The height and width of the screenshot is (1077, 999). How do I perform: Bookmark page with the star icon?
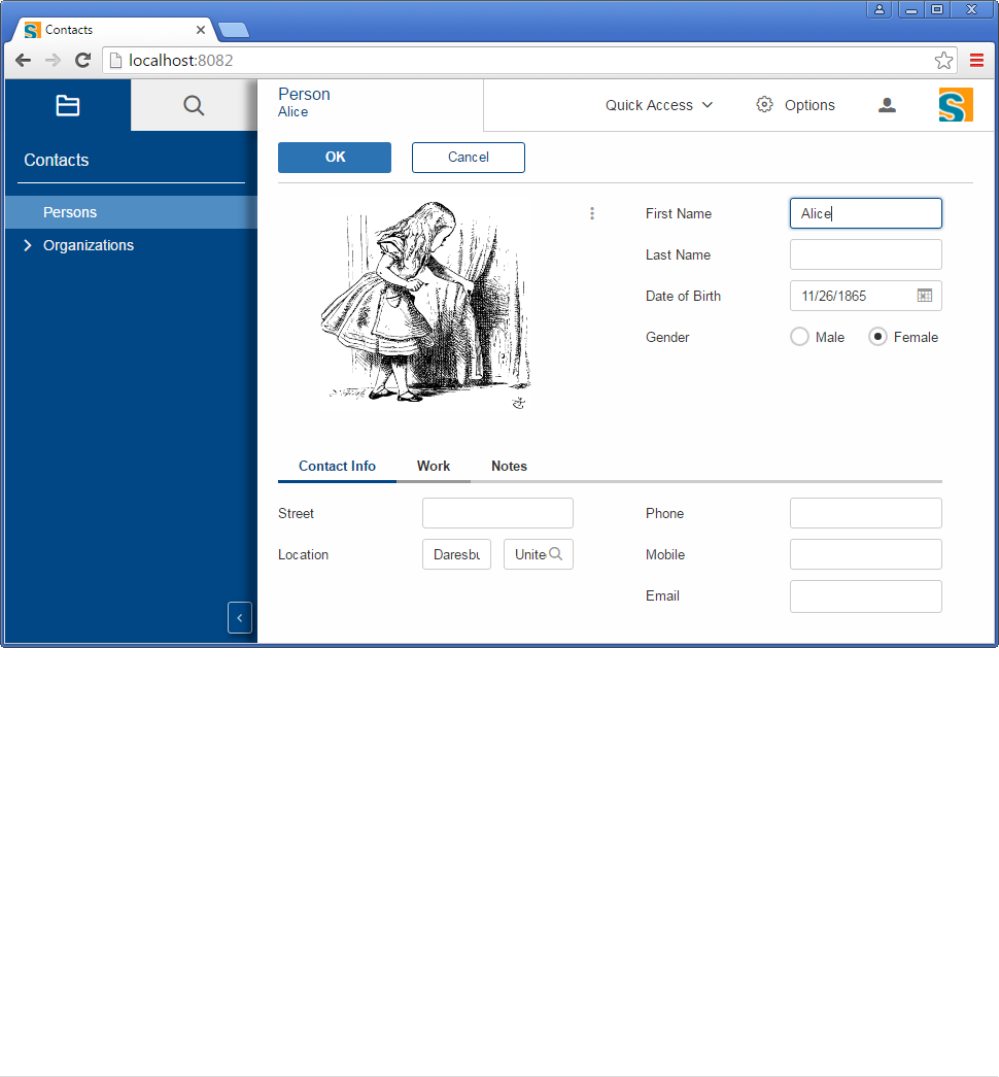coord(943,60)
